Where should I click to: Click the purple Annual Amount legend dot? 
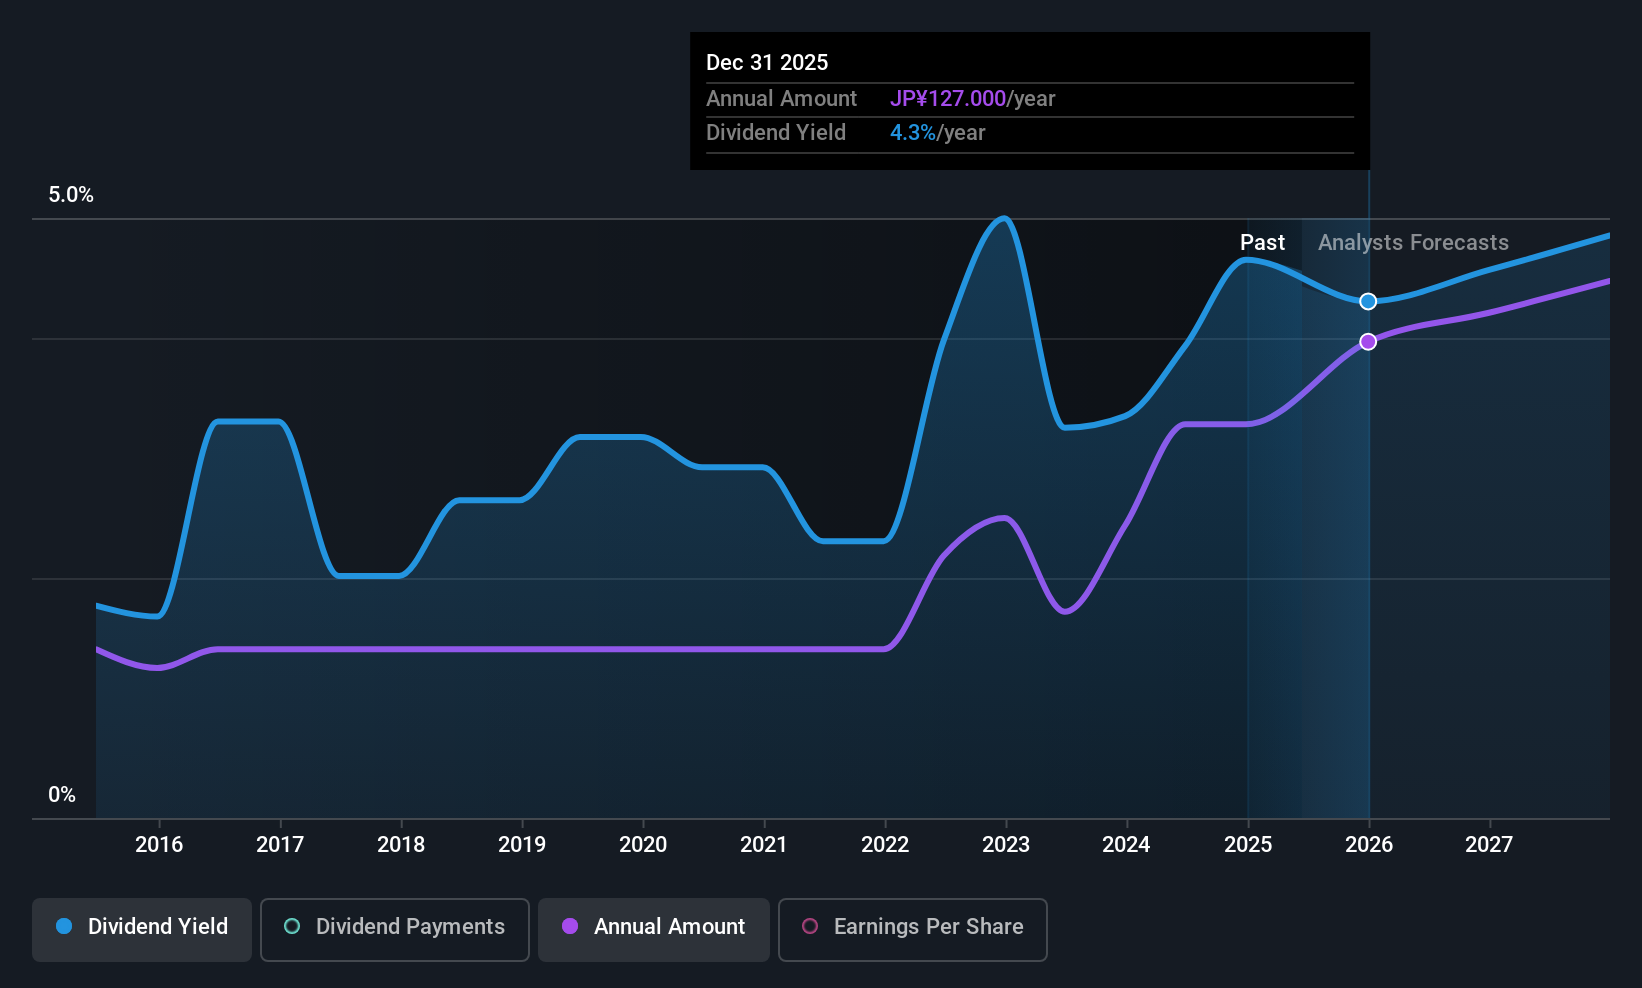[x=570, y=926]
